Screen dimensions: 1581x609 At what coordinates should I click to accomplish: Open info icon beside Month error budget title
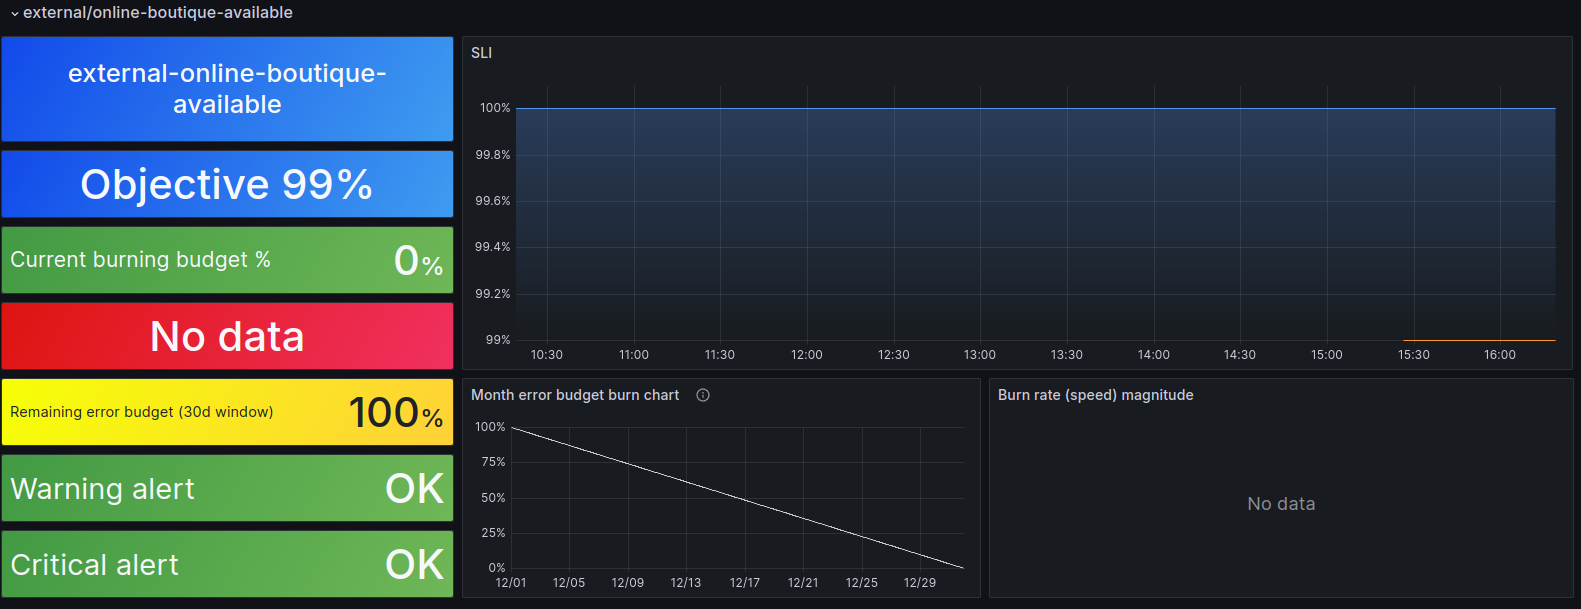pos(703,395)
